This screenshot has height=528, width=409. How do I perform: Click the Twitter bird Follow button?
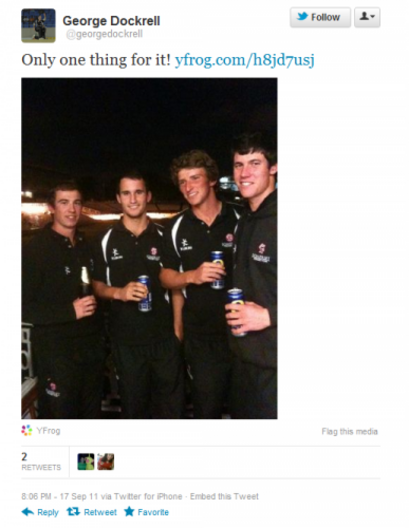pos(320,17)
